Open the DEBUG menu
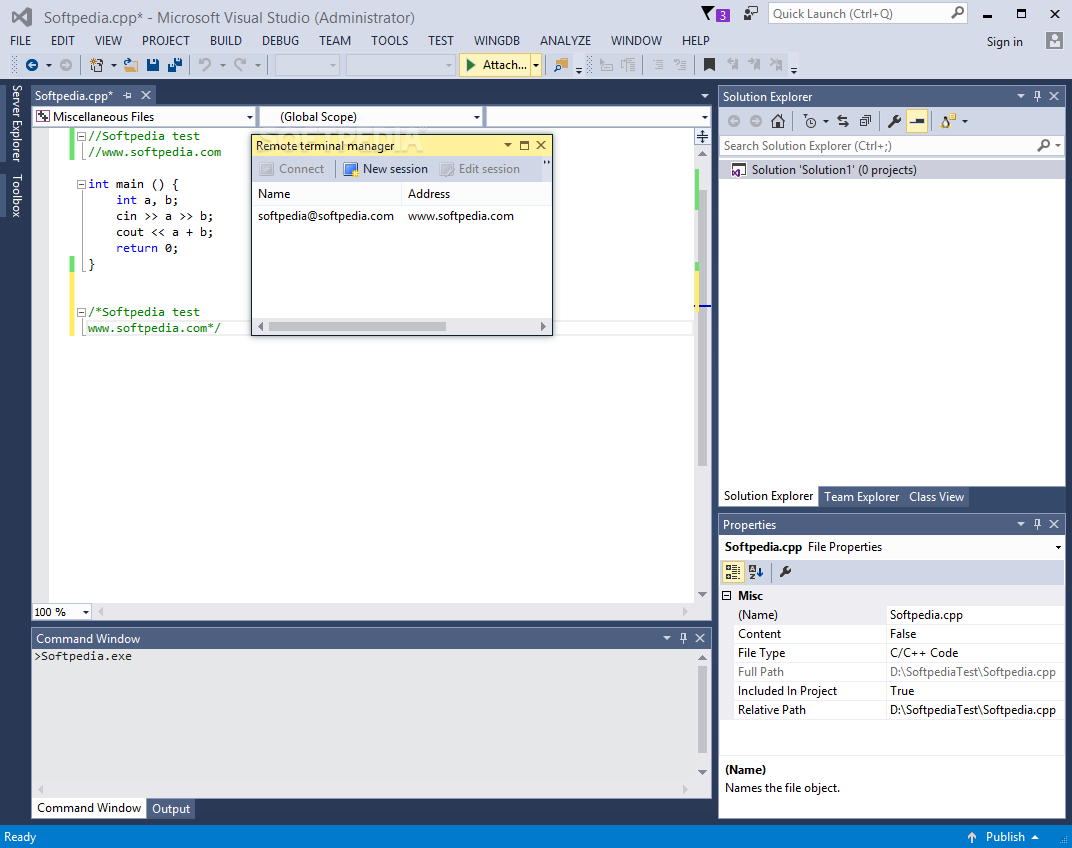The image size is (1072, 848). coord(280,41)
